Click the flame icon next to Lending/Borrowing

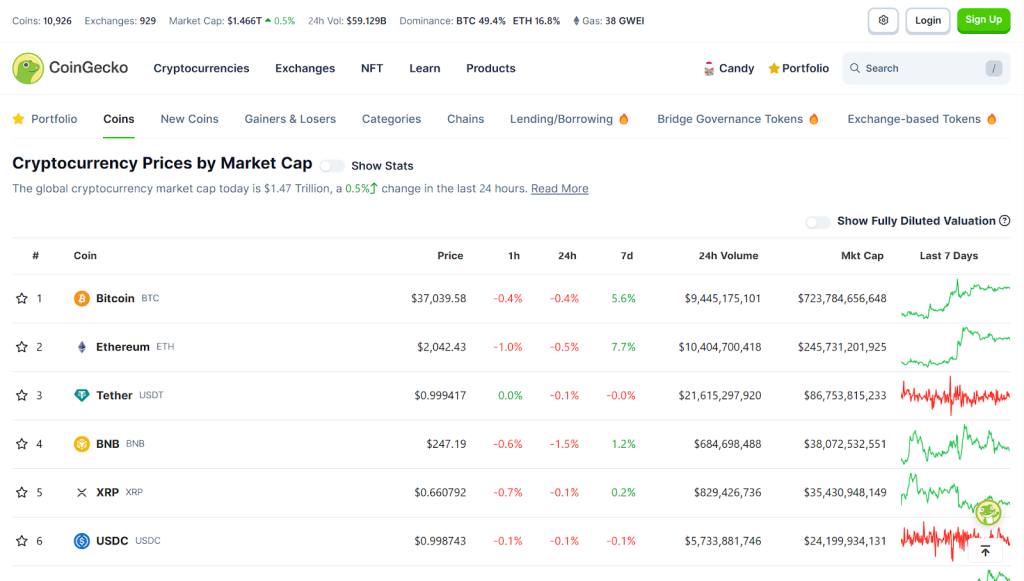(x=624, y=119)
